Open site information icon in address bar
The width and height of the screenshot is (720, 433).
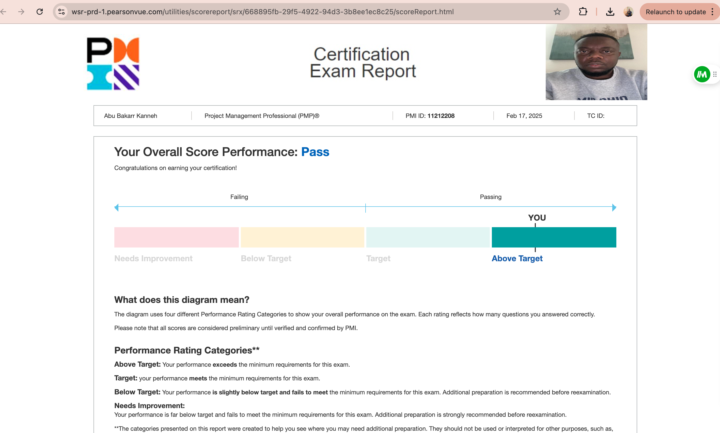[x=62, y=11]
